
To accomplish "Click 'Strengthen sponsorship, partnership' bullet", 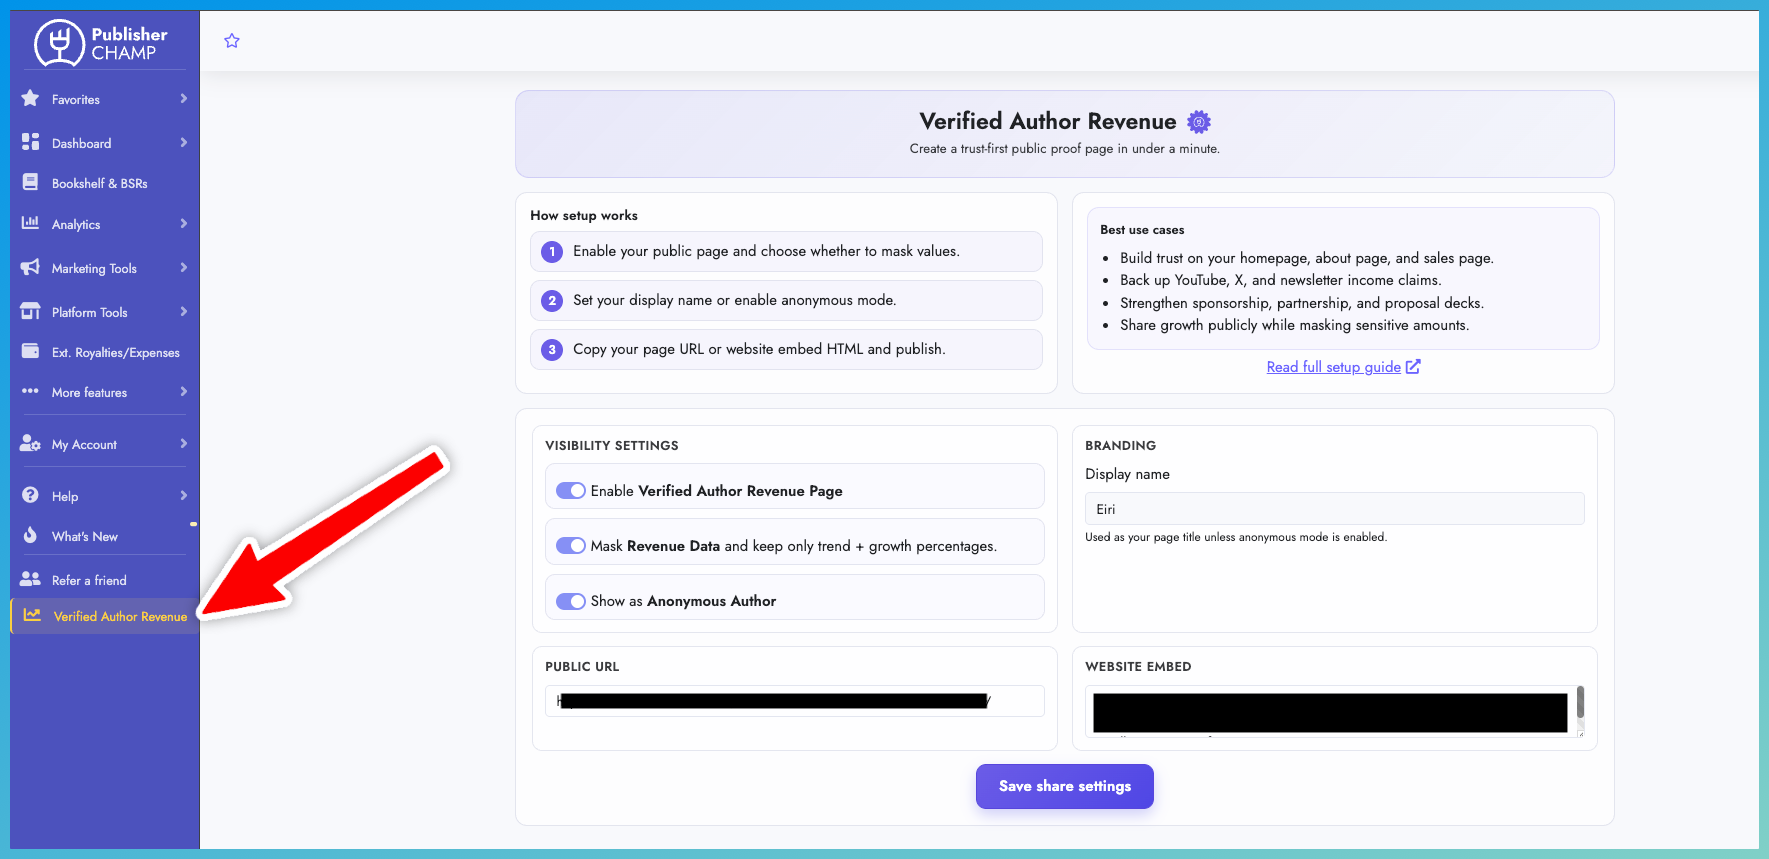I will (x=1302, y=303).
